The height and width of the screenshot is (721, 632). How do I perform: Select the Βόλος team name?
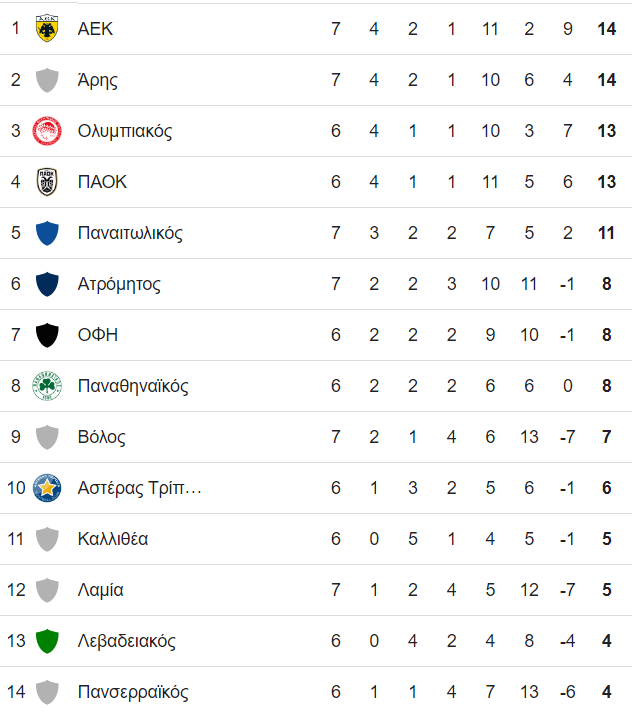pos(101,437)
